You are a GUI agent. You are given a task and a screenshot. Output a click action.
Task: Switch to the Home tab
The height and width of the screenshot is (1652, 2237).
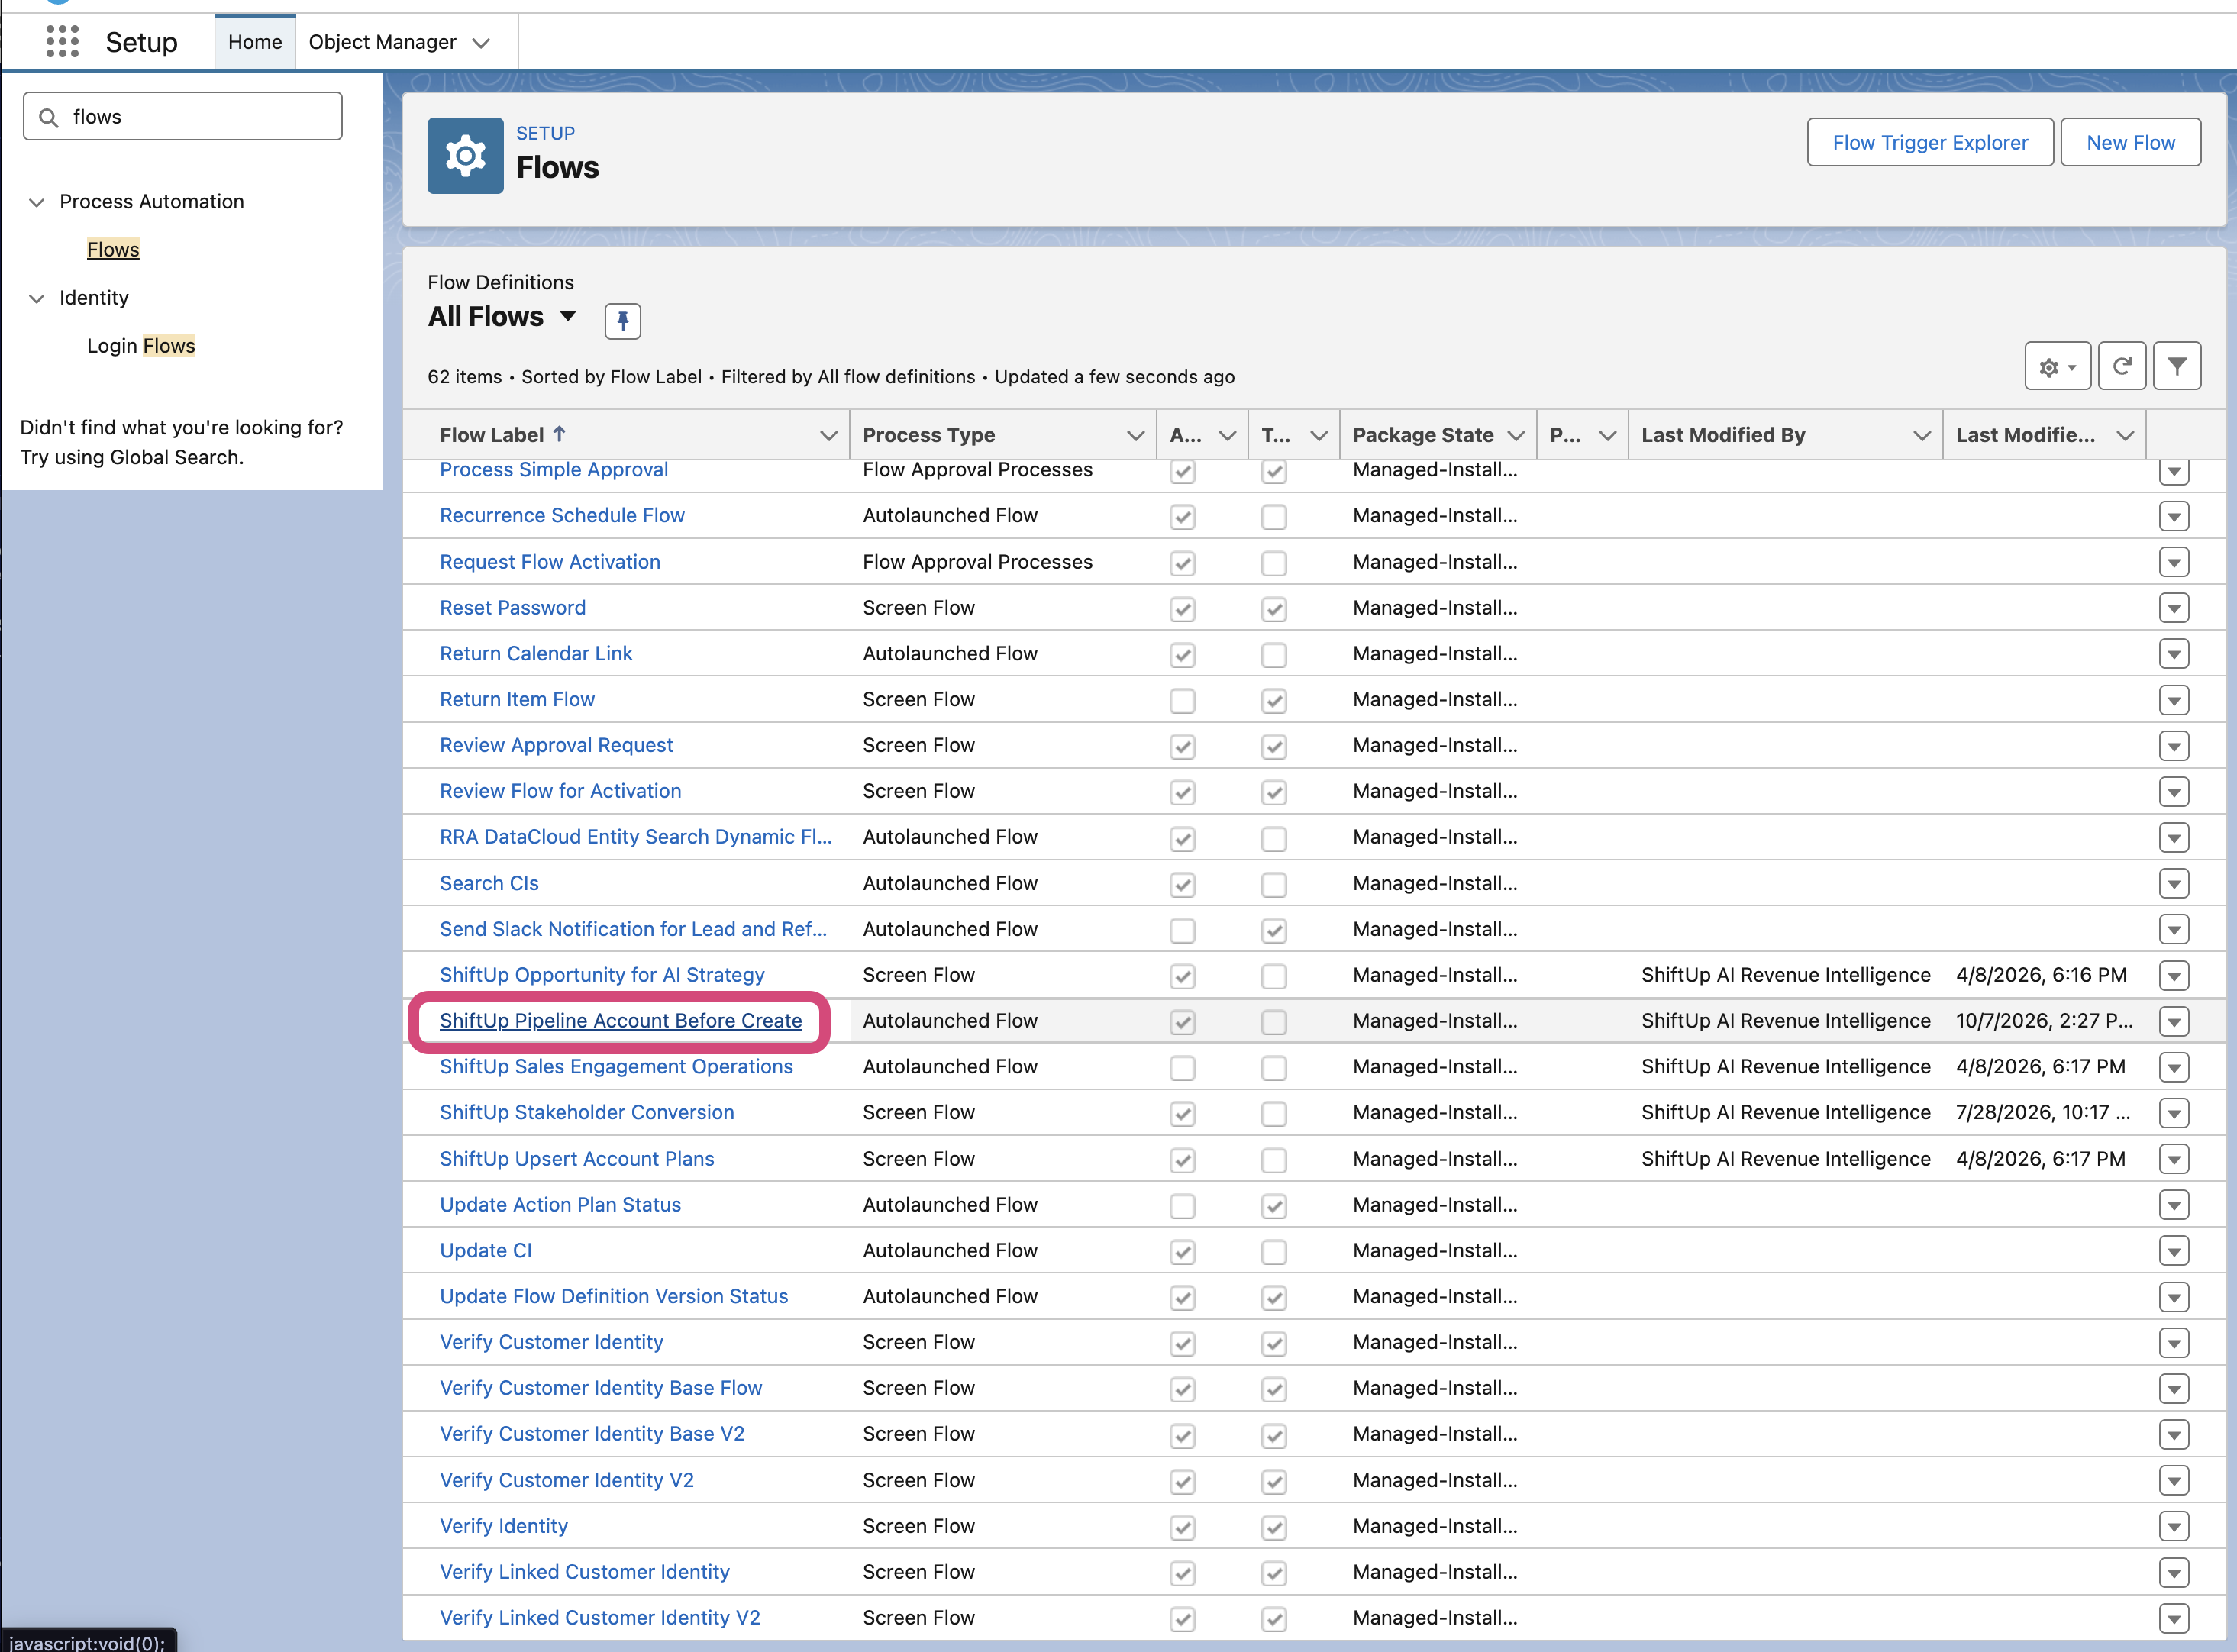coord(255,42)
